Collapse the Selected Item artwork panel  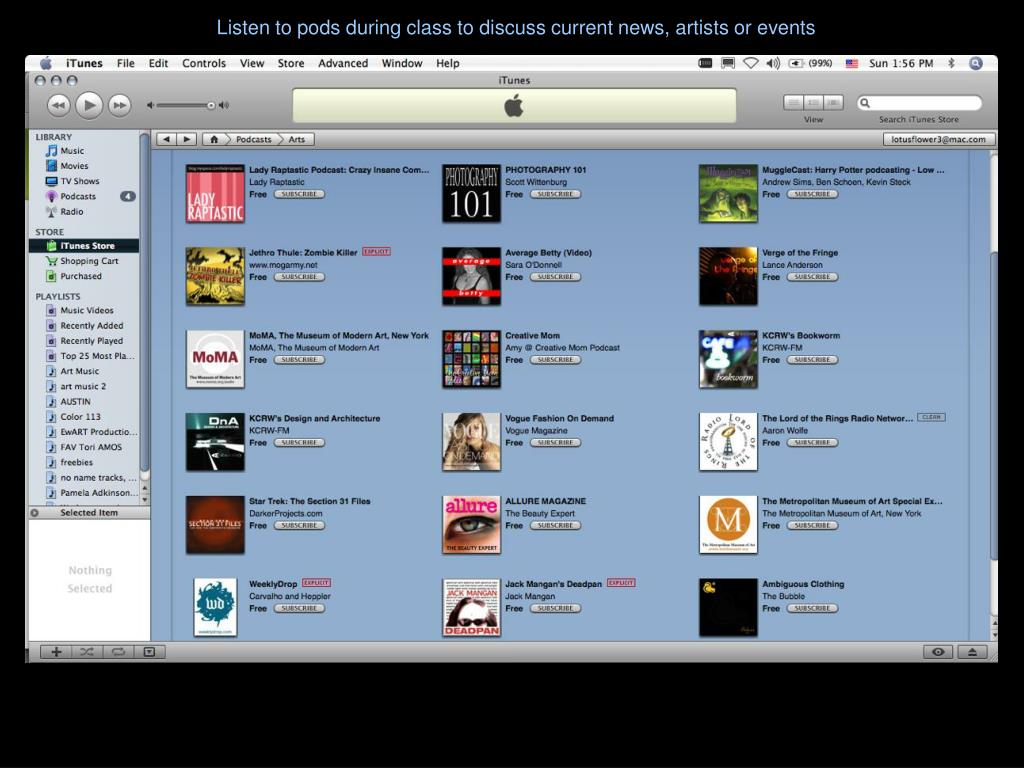(x=35, y=513)
